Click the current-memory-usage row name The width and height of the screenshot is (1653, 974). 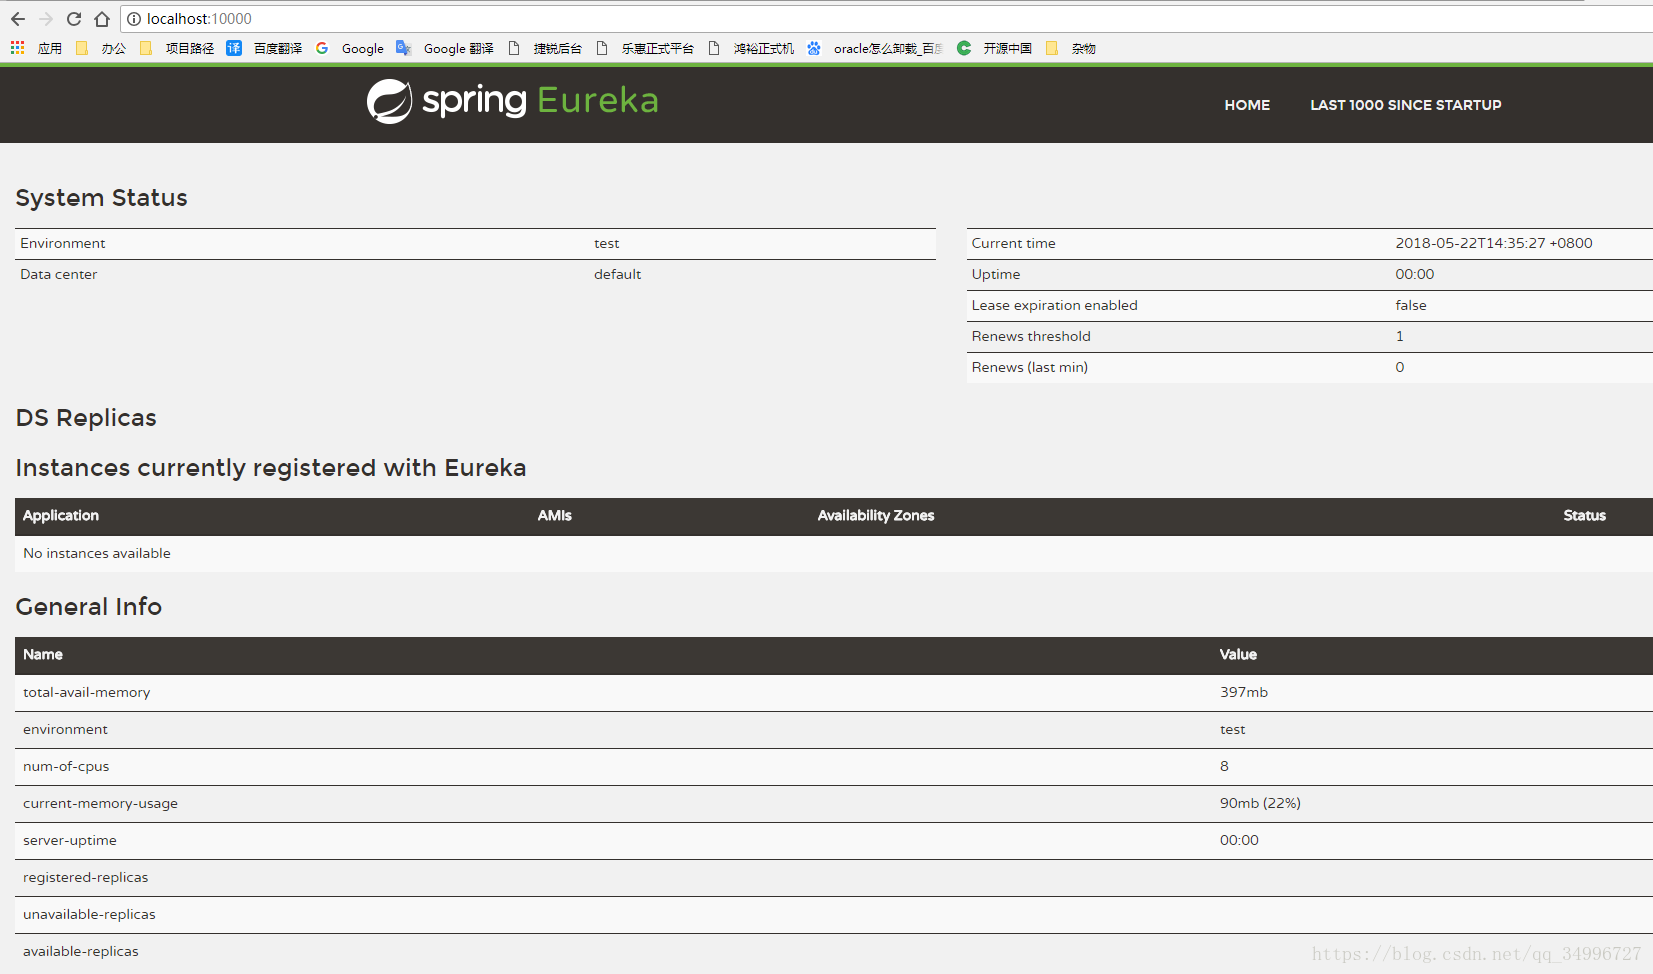click(x=100, y=803)
